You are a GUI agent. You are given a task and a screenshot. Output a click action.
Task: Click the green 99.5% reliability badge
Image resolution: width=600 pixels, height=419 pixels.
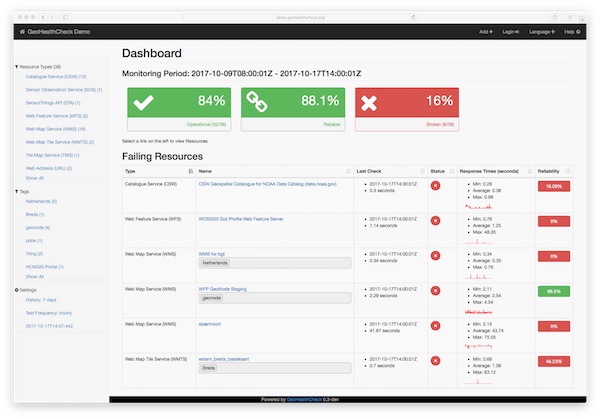(553, 291)
